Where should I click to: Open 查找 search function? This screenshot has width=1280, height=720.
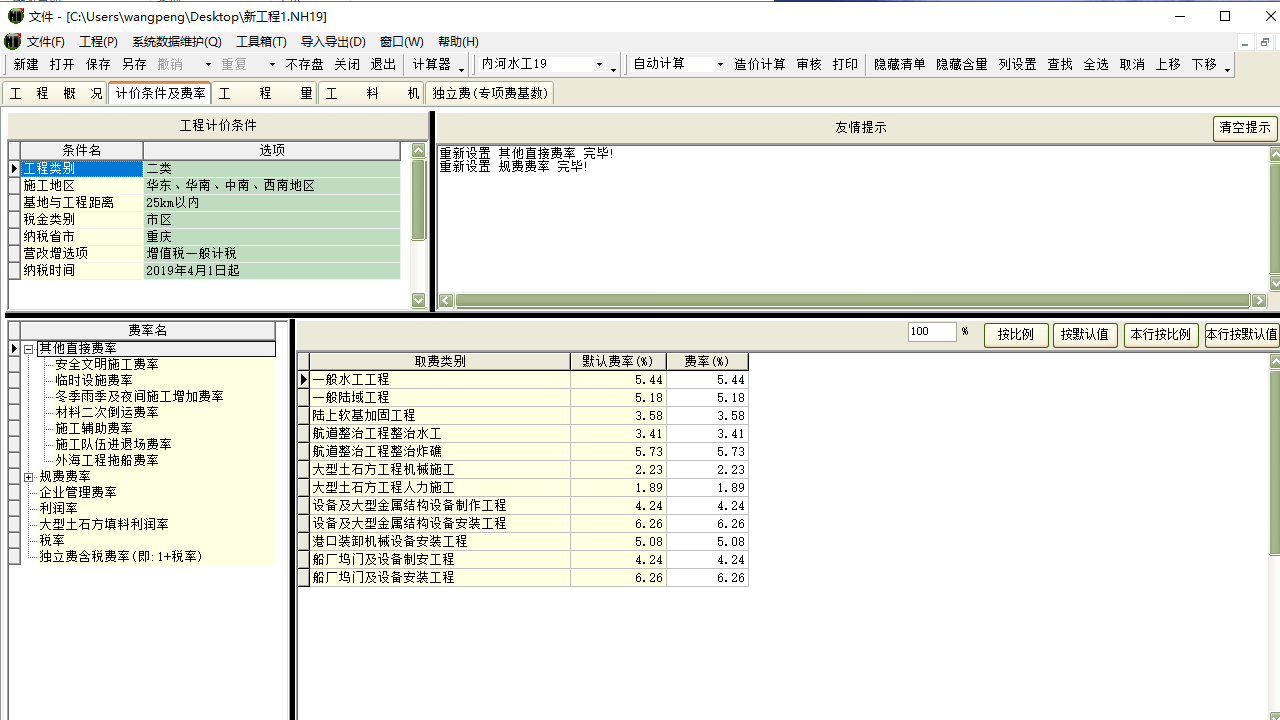1059,65
